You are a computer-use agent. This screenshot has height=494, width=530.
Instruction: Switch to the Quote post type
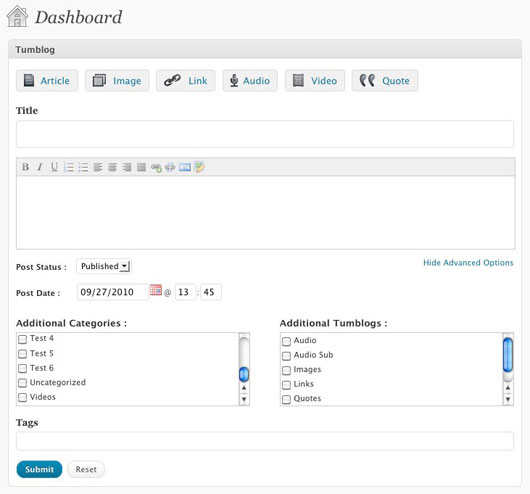coord(385,81)
